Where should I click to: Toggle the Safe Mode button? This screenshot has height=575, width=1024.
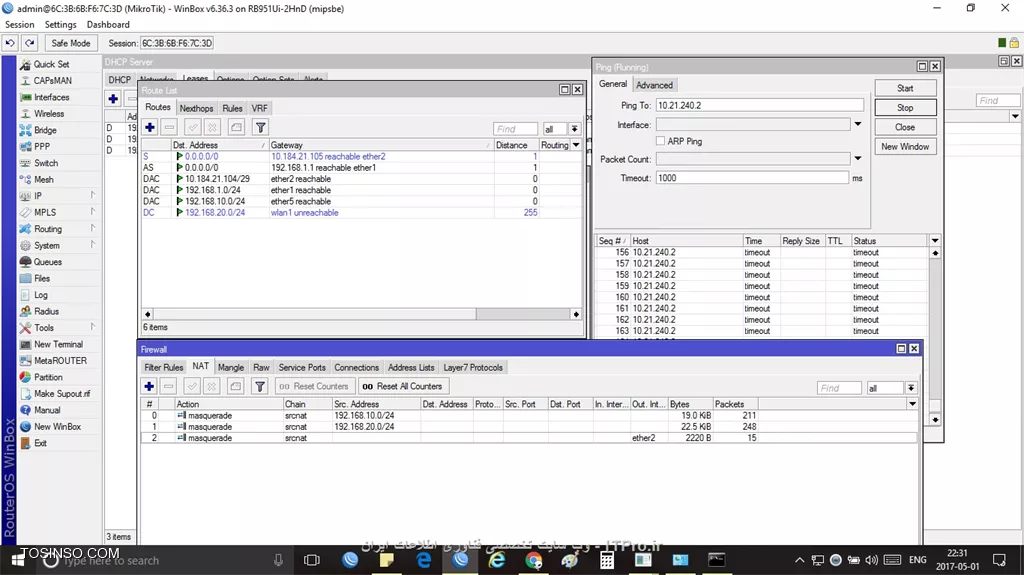coord(71,43)
